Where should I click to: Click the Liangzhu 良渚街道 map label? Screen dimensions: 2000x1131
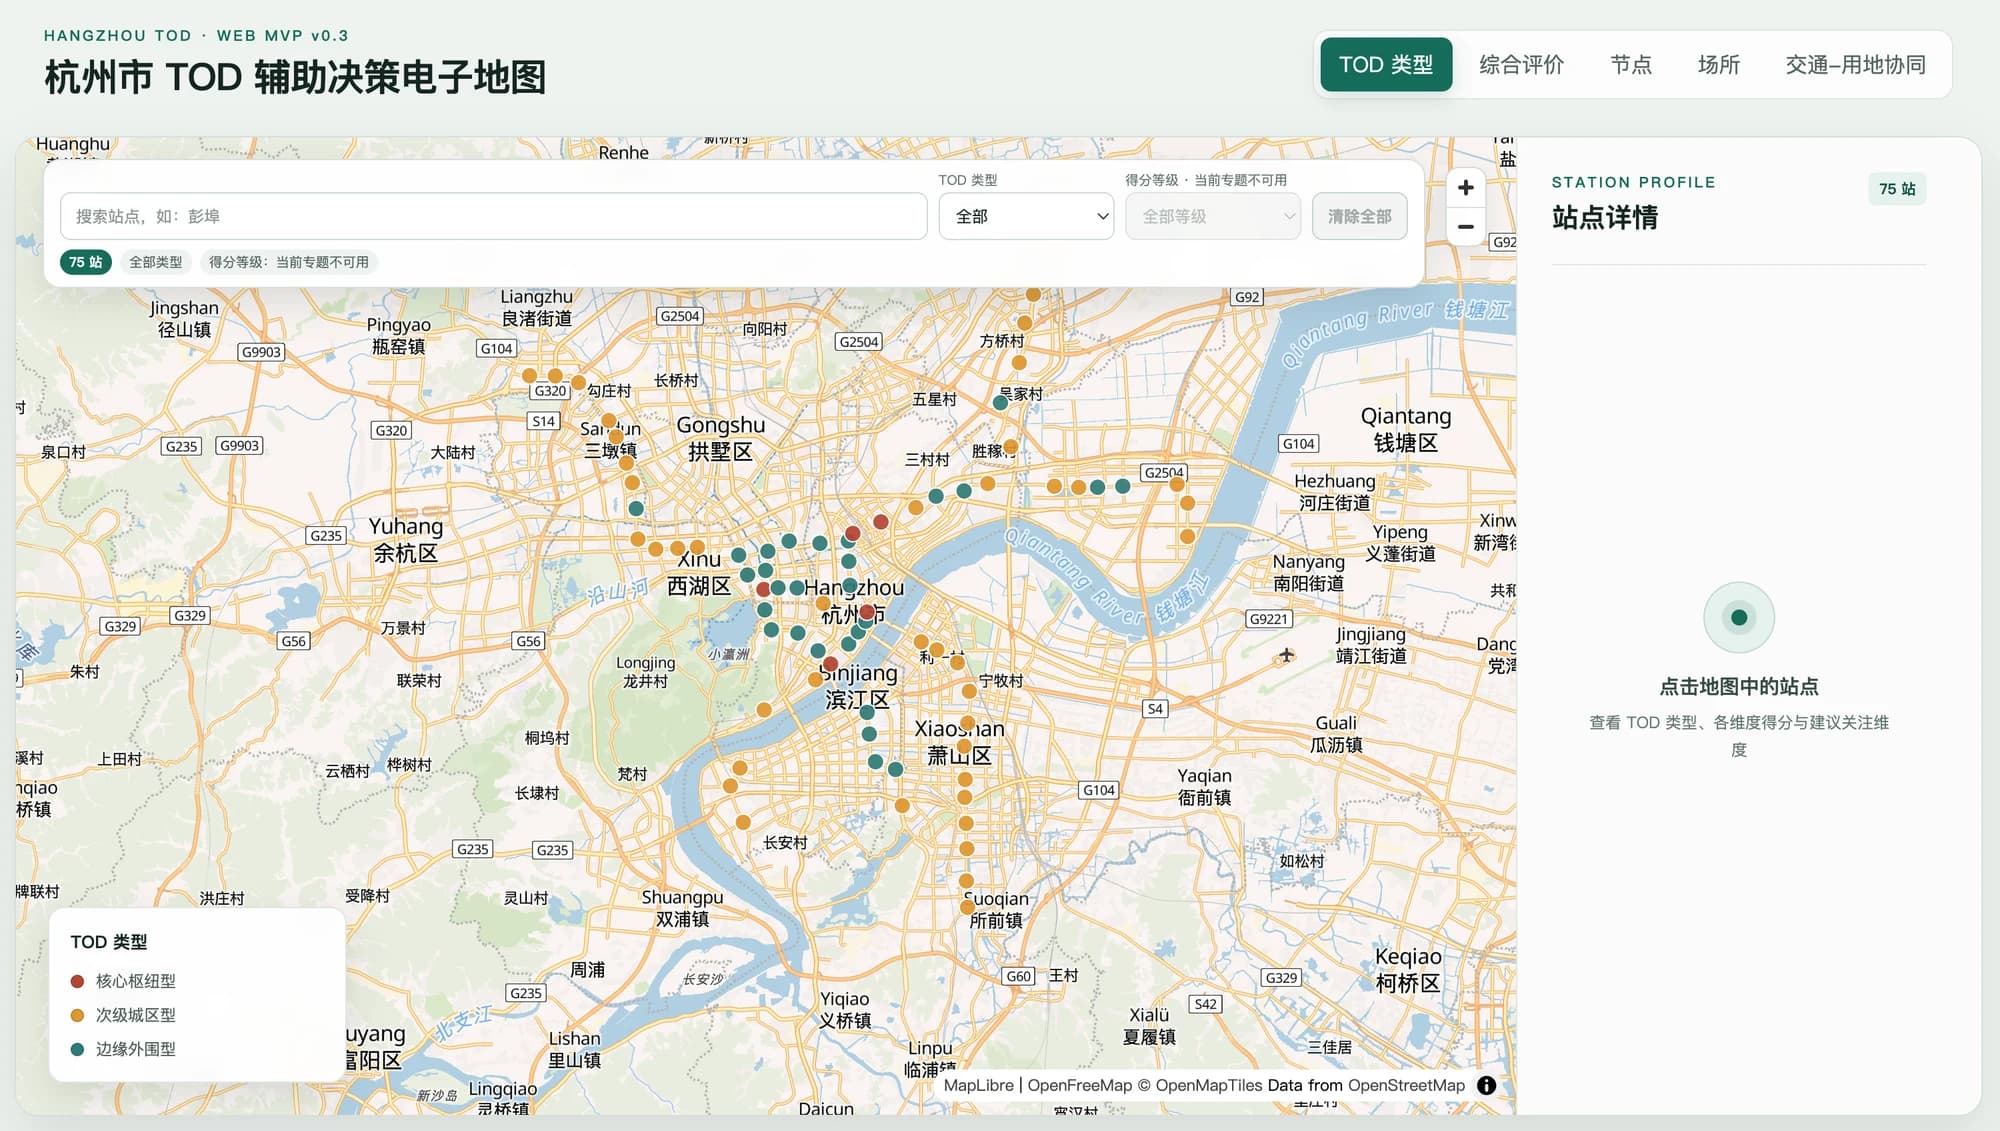(x=537, y=308)
